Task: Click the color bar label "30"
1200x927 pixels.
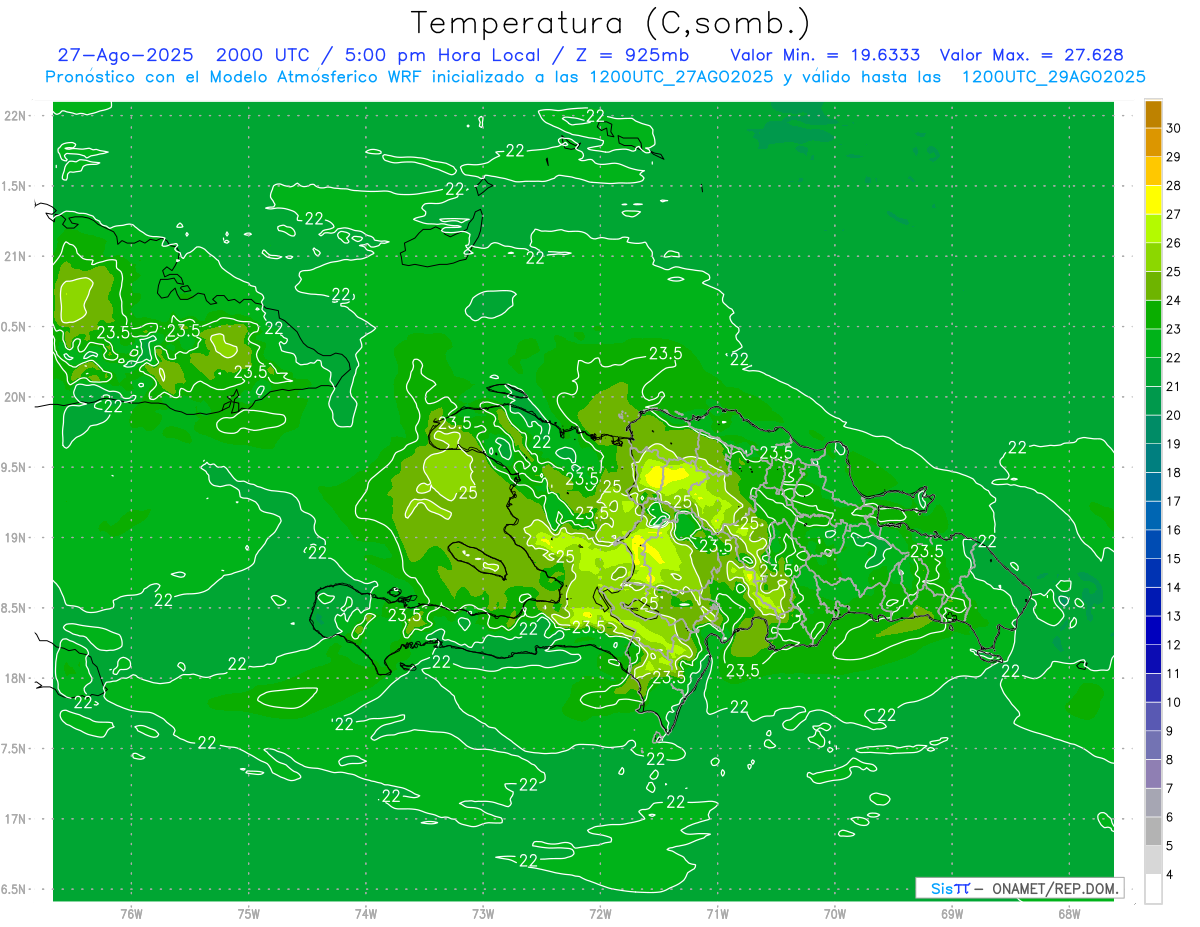Action: [x=1174, y=128]
